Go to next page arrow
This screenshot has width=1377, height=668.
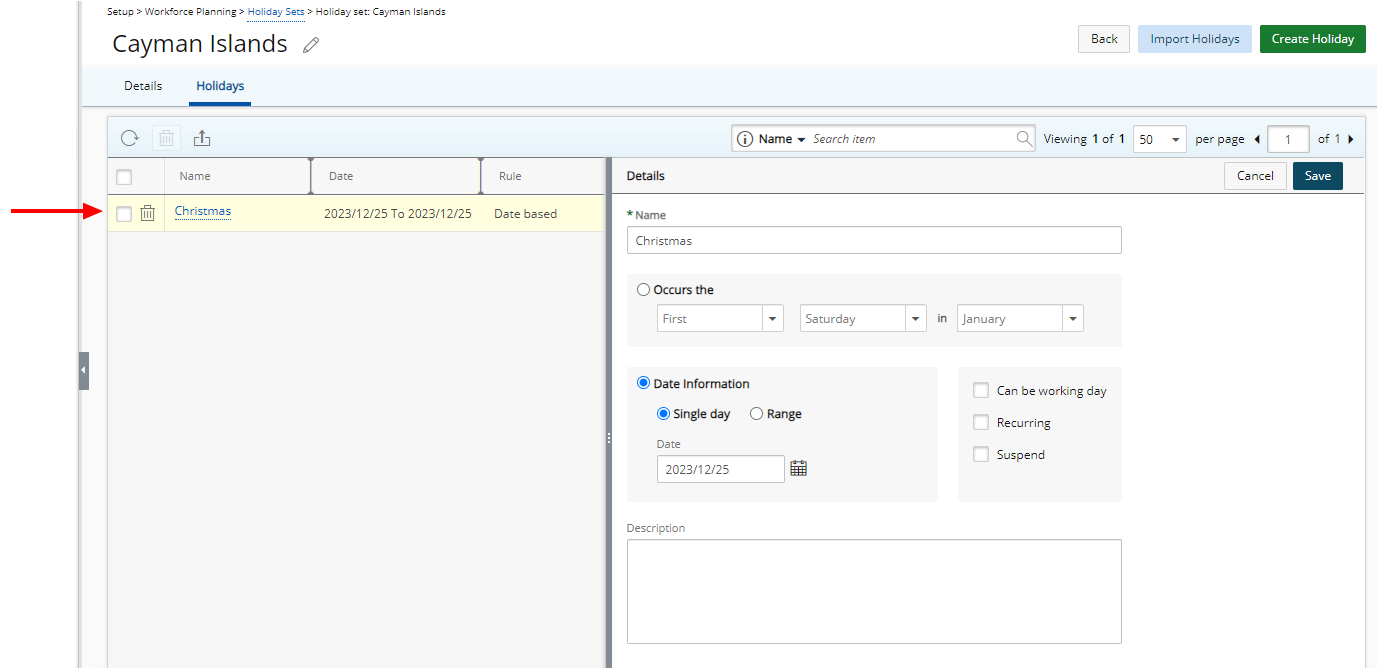(x=1351, y=139)
